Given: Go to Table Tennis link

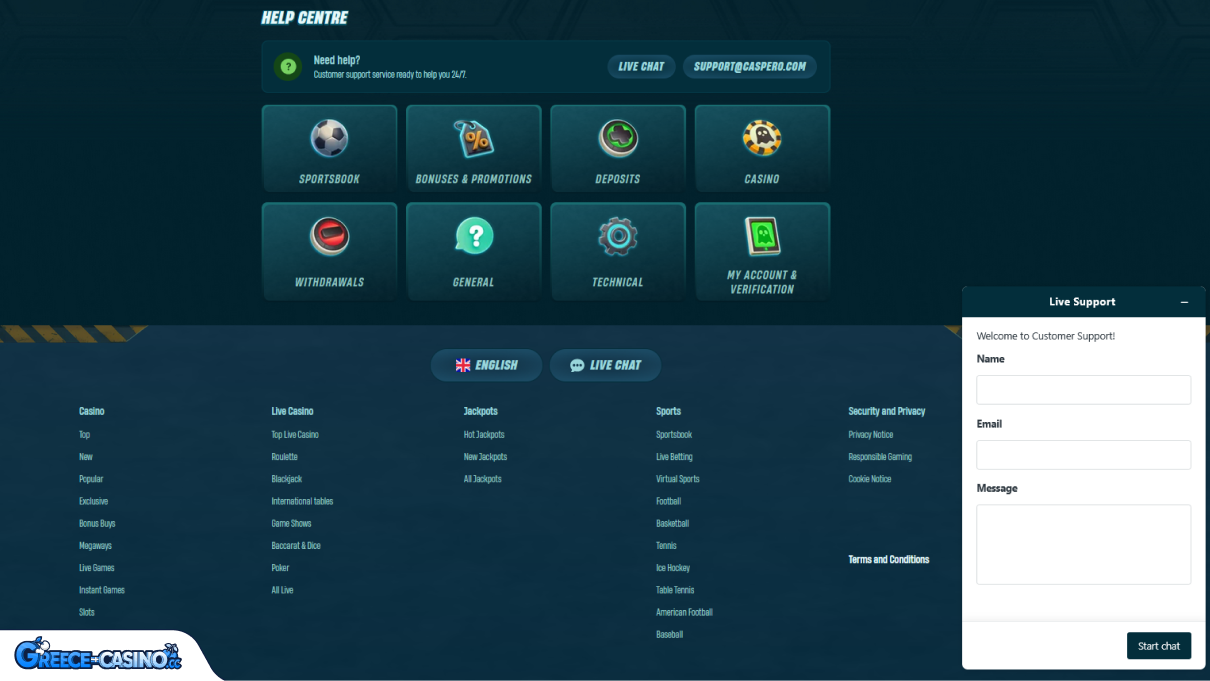Looking at the screenshot, I should point(675,590).
